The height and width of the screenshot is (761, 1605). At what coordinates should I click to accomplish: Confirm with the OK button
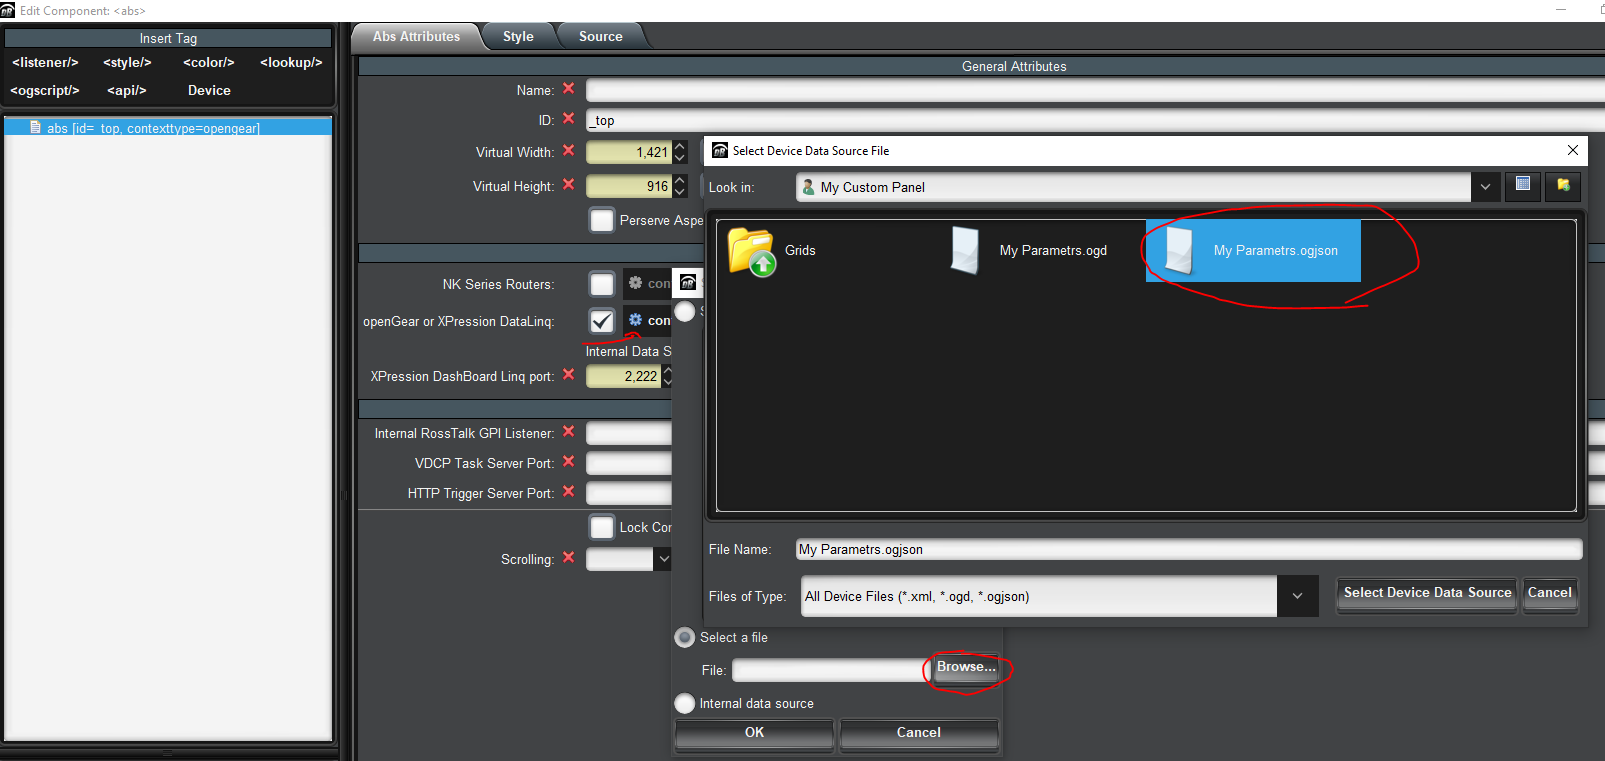click(754, 733)
